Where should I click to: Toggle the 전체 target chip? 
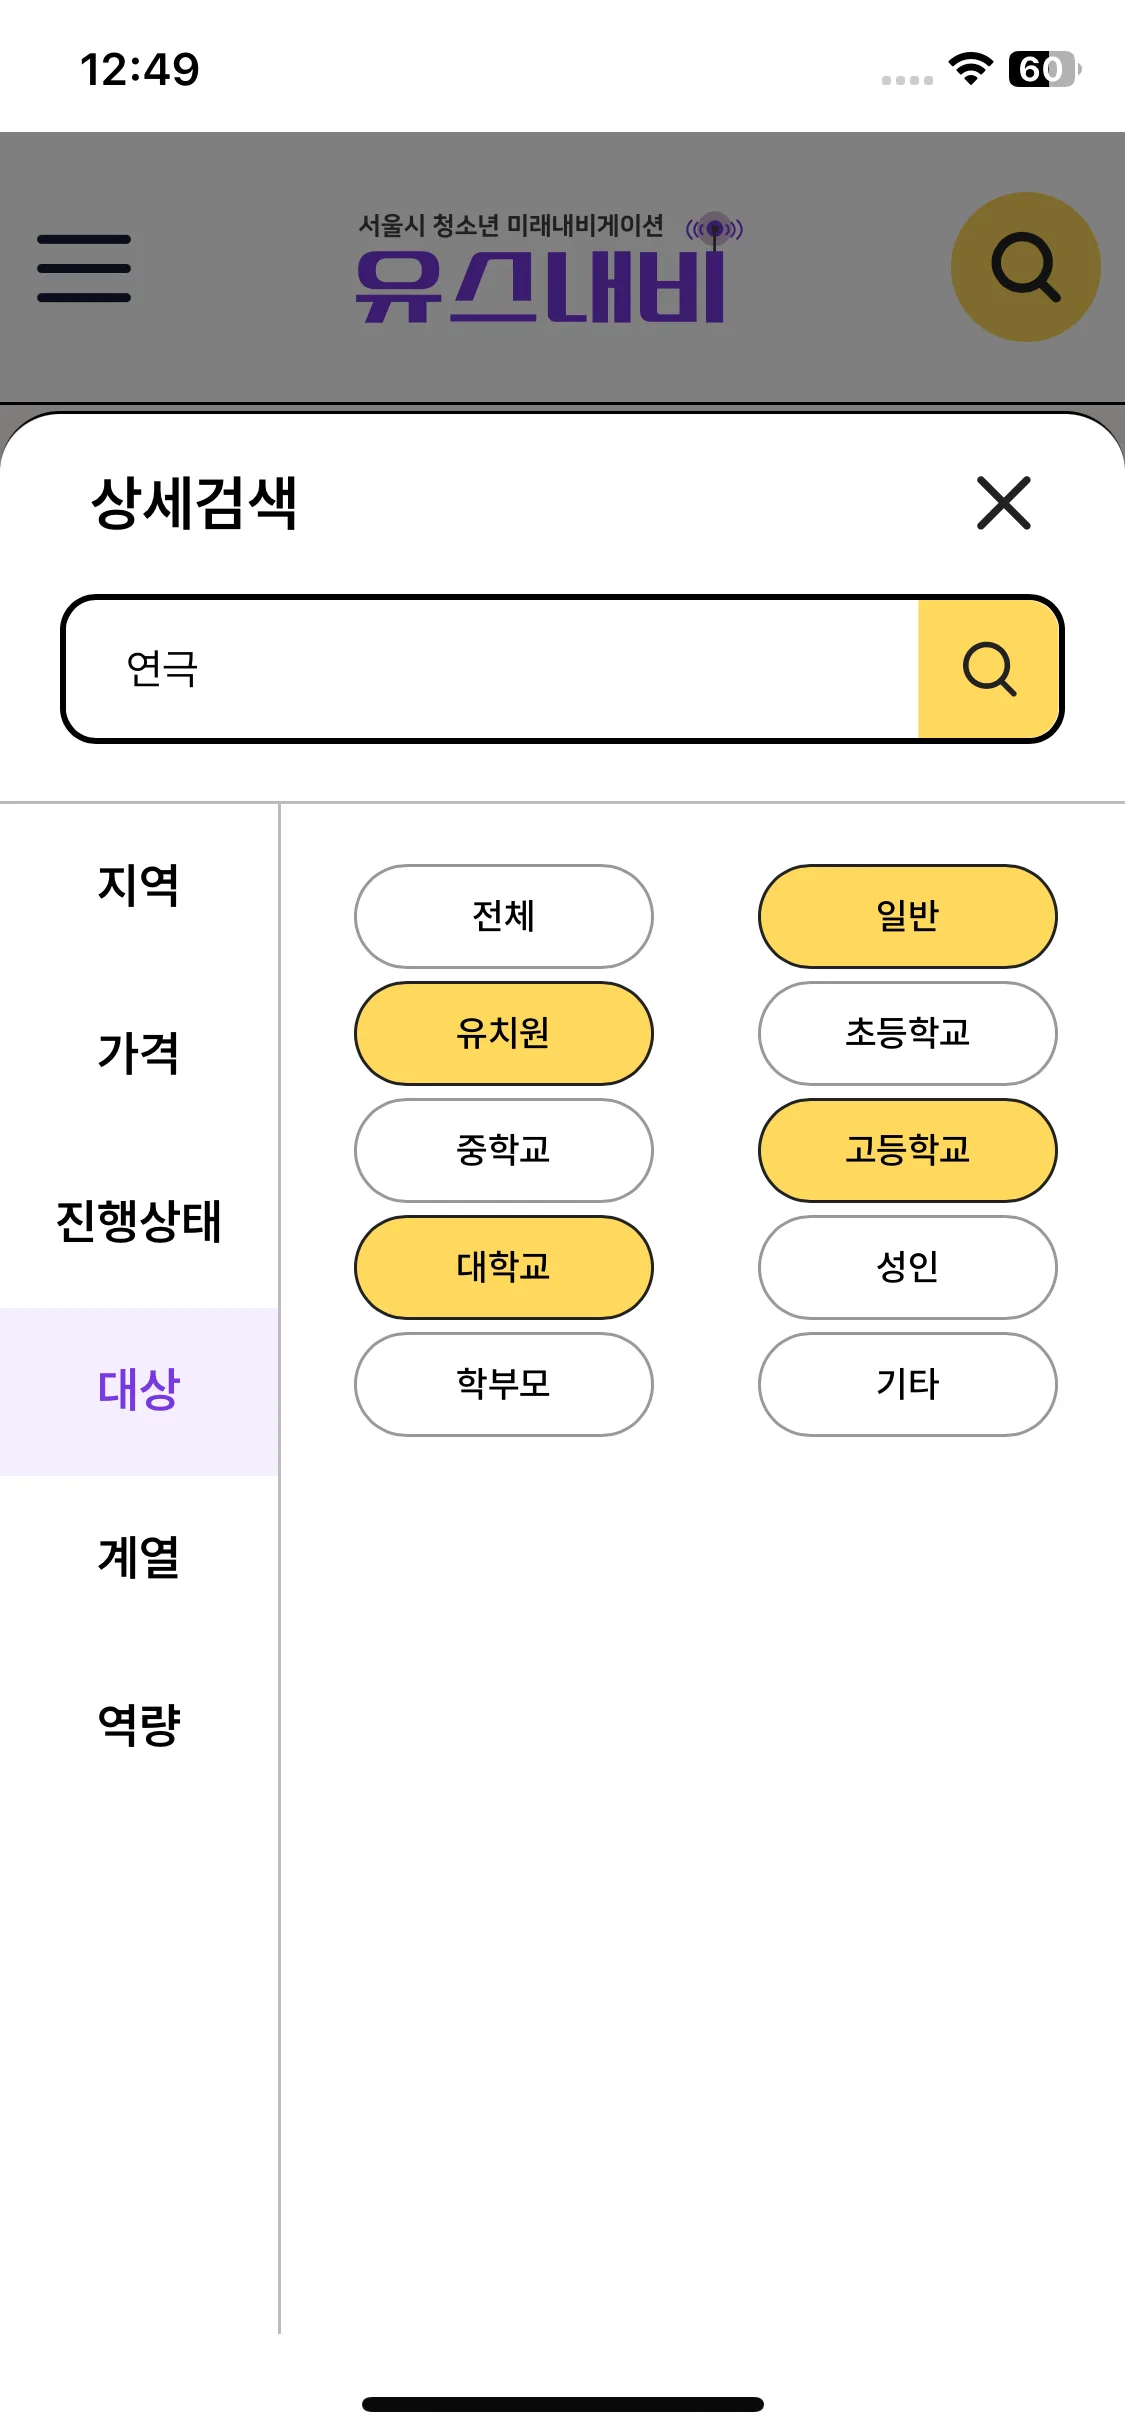pyautogui.click(x=504, y=916)
